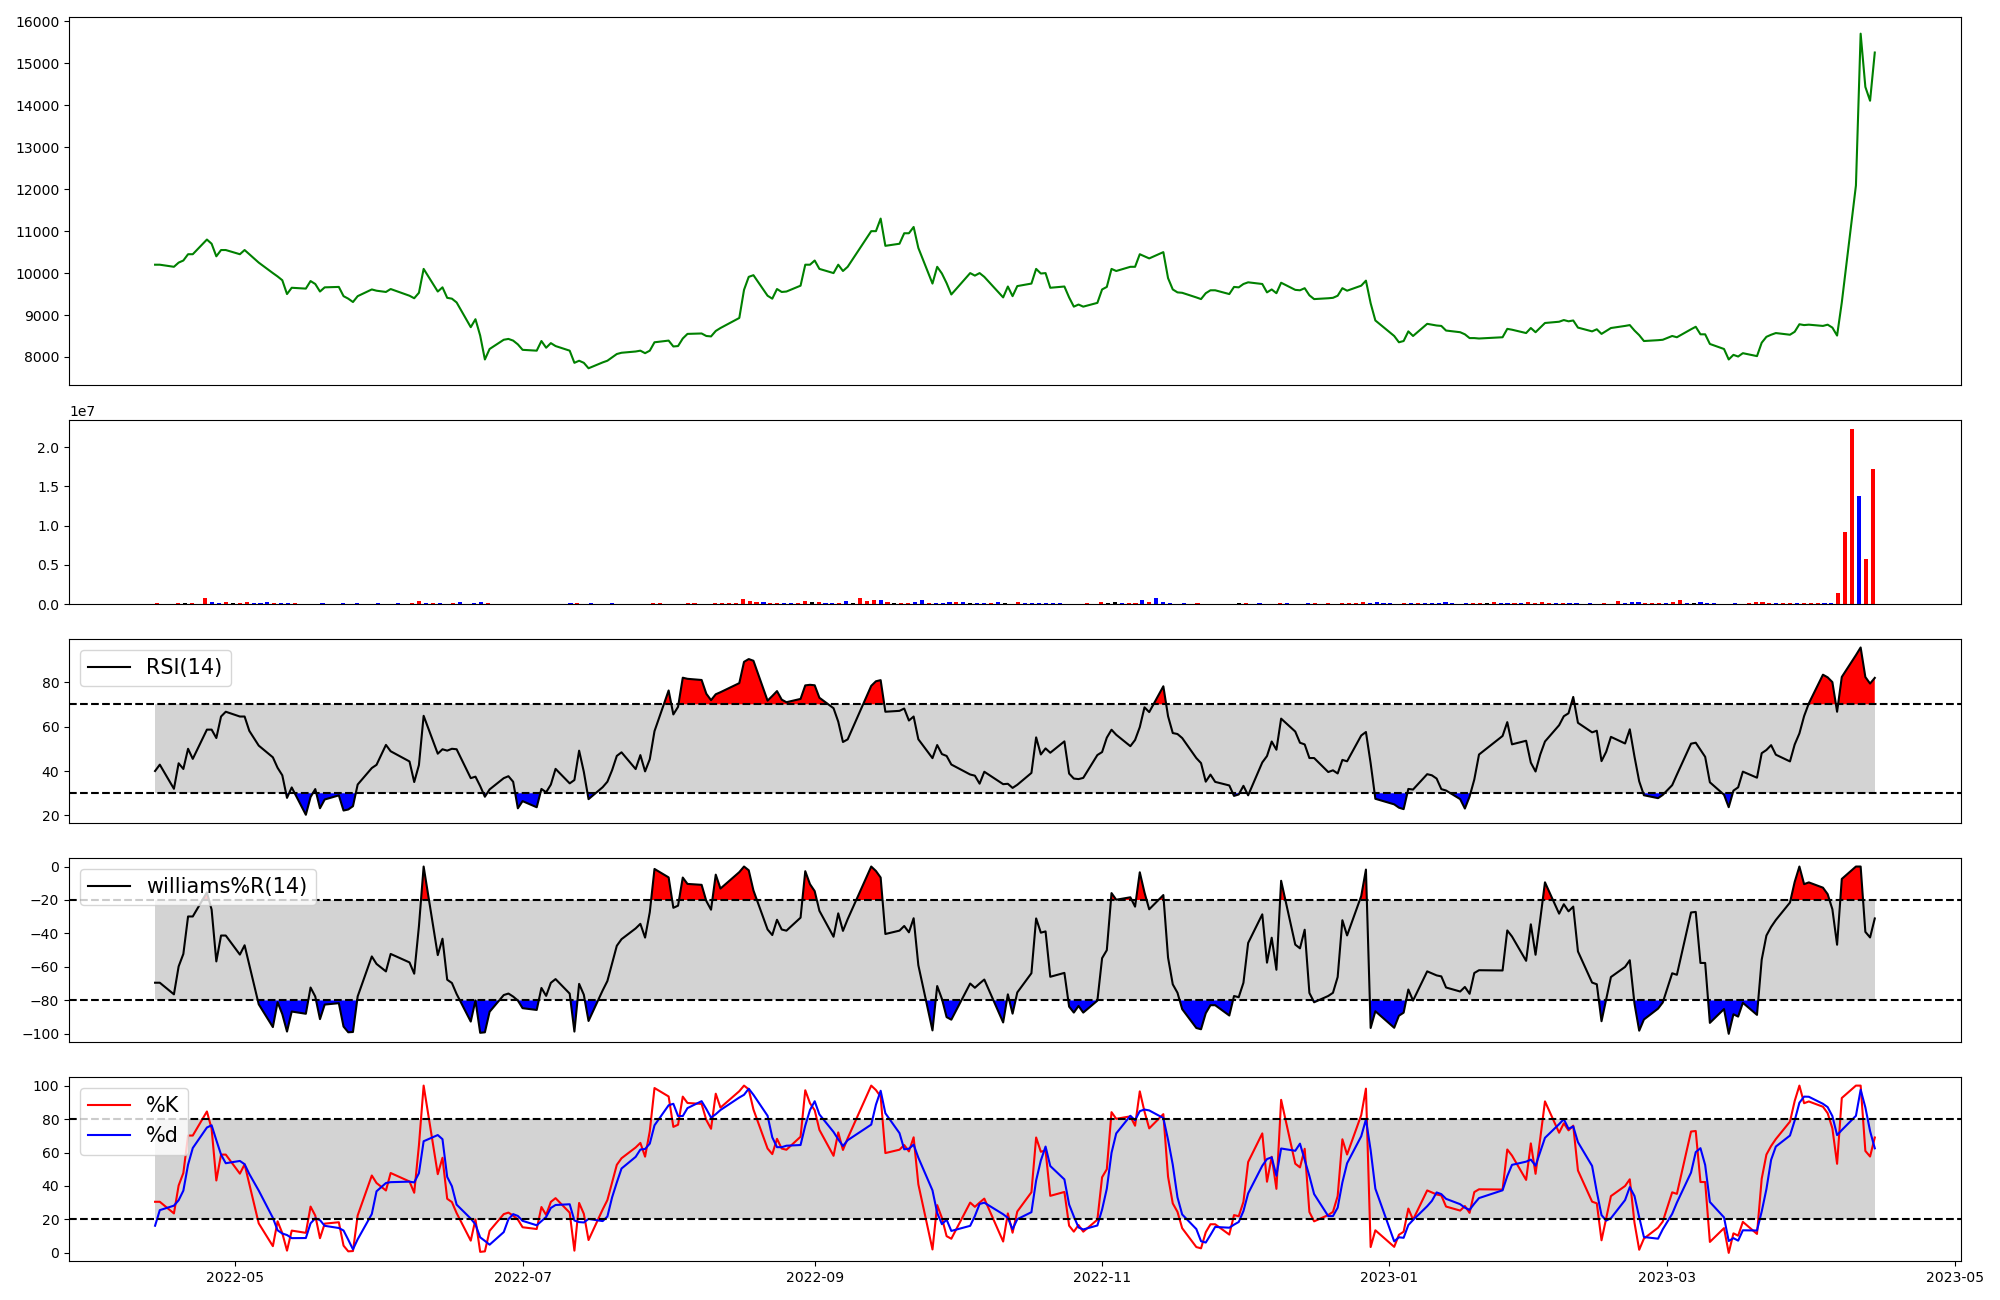
Task: Select the 2022-11 date tick label
Action: coord(1102,1277)
